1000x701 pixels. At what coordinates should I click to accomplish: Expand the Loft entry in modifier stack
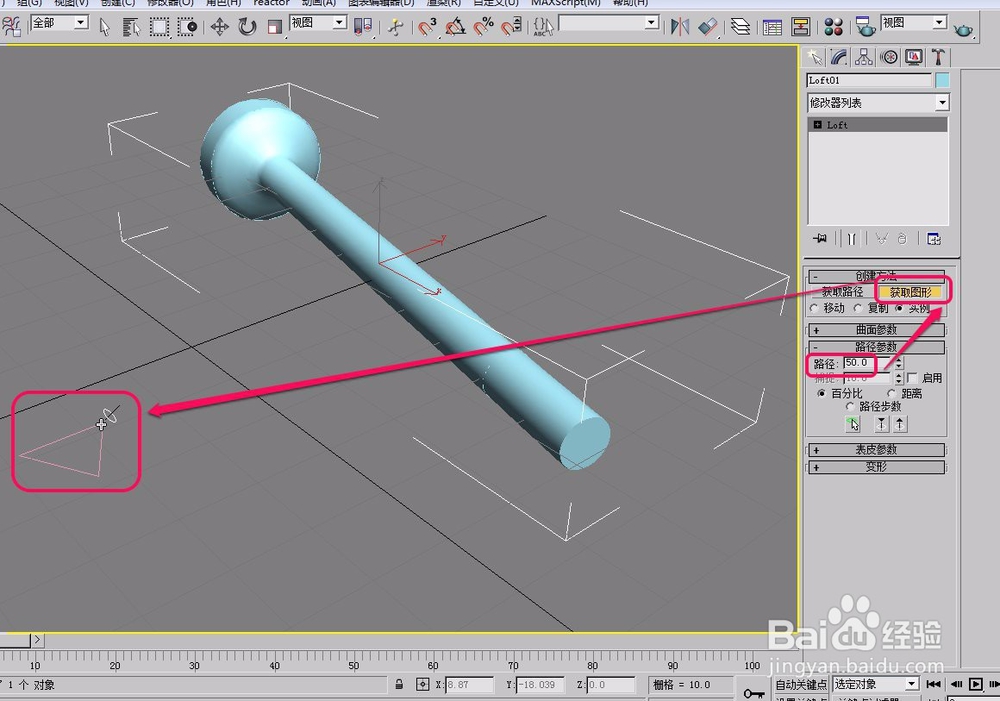coord(817,125)
